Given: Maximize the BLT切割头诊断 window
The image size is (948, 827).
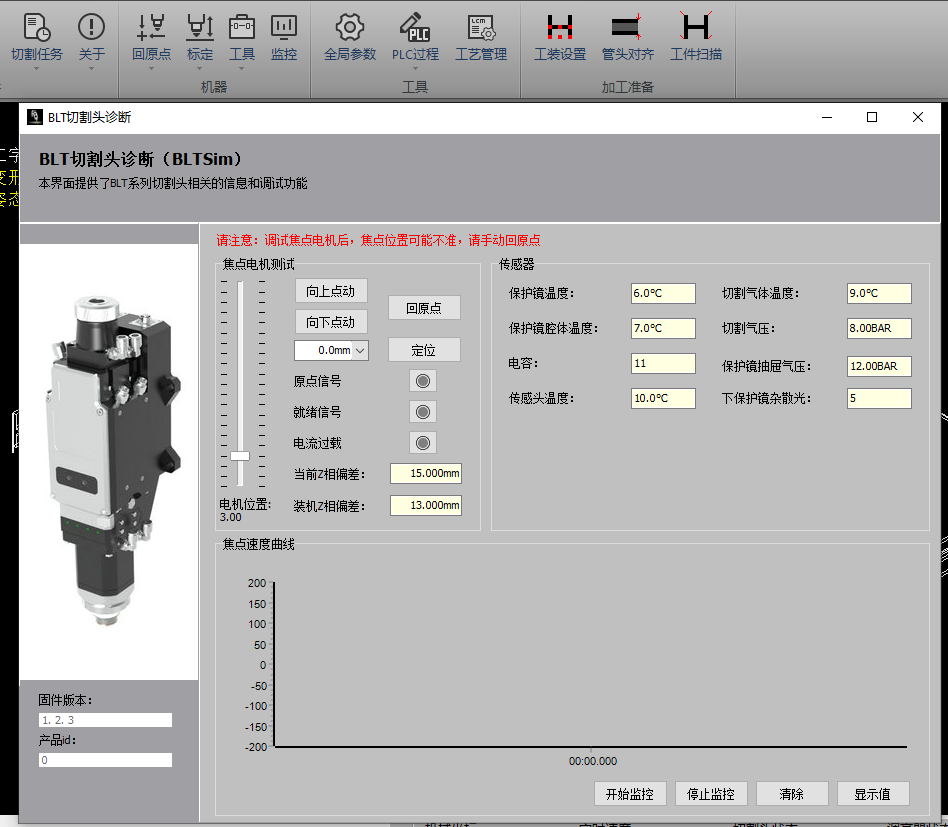Looking at the screenshot, I should pos(872,117).
